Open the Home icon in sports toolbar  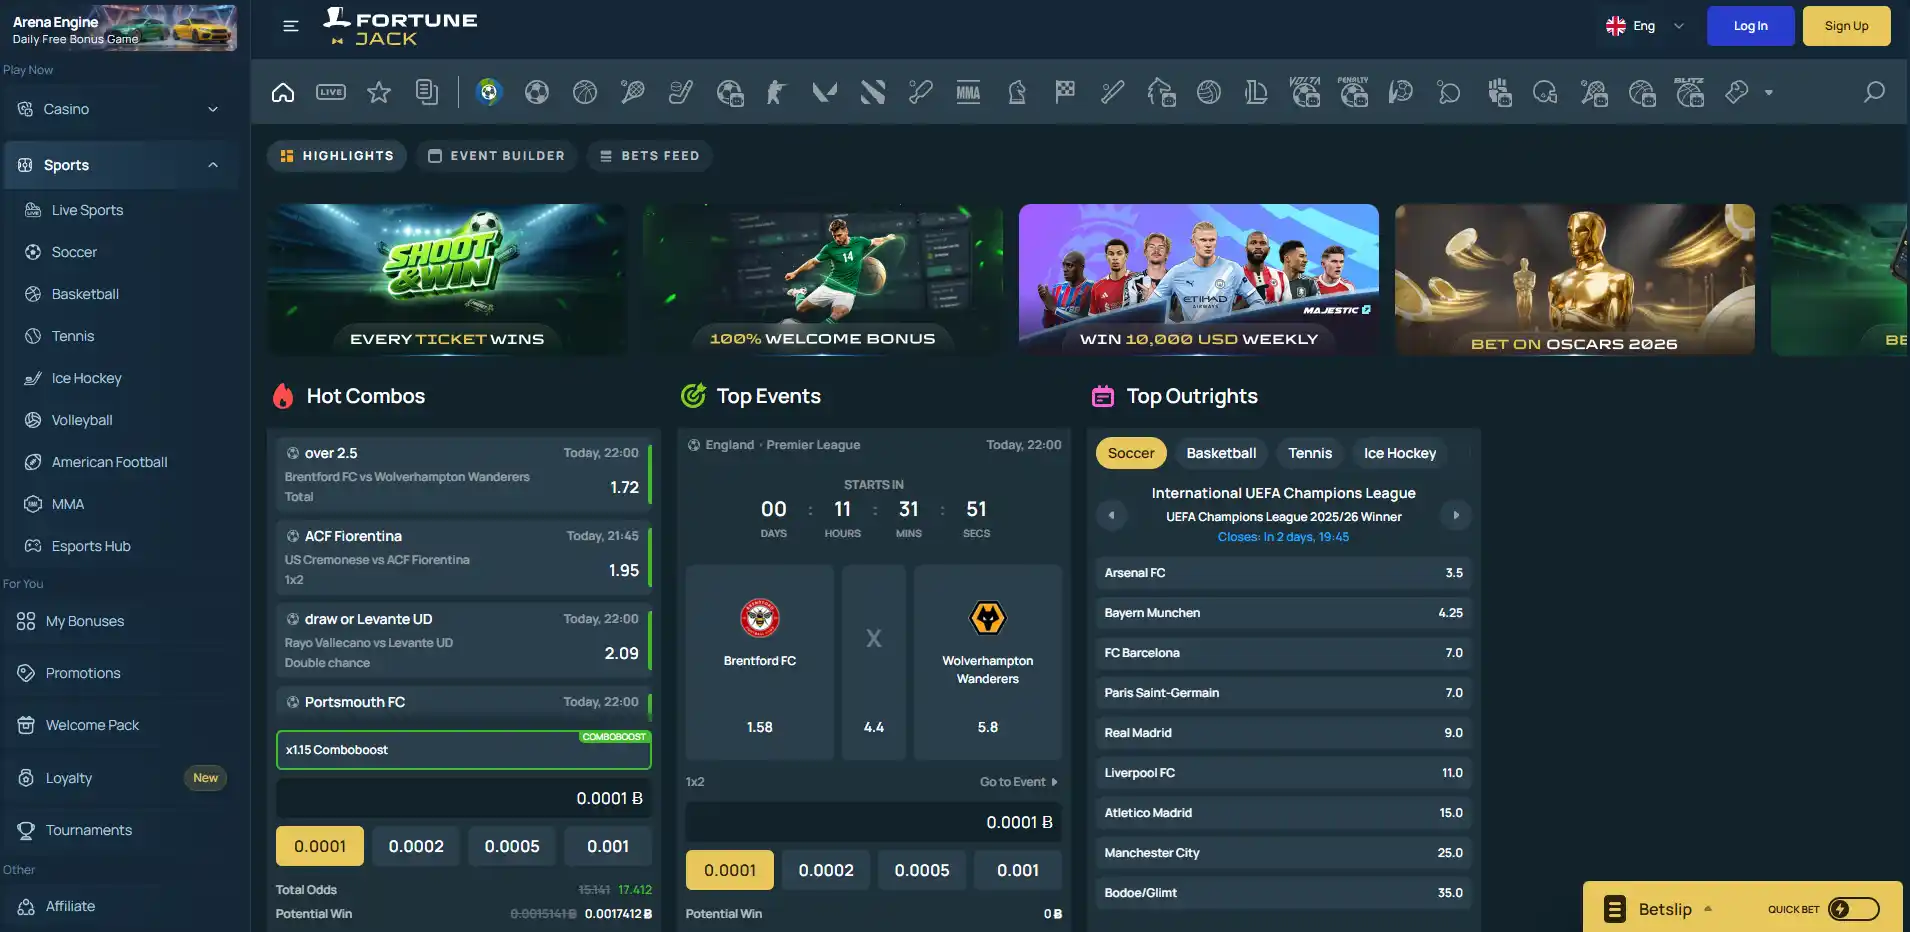pyautogui.click(x=283, y=93)
